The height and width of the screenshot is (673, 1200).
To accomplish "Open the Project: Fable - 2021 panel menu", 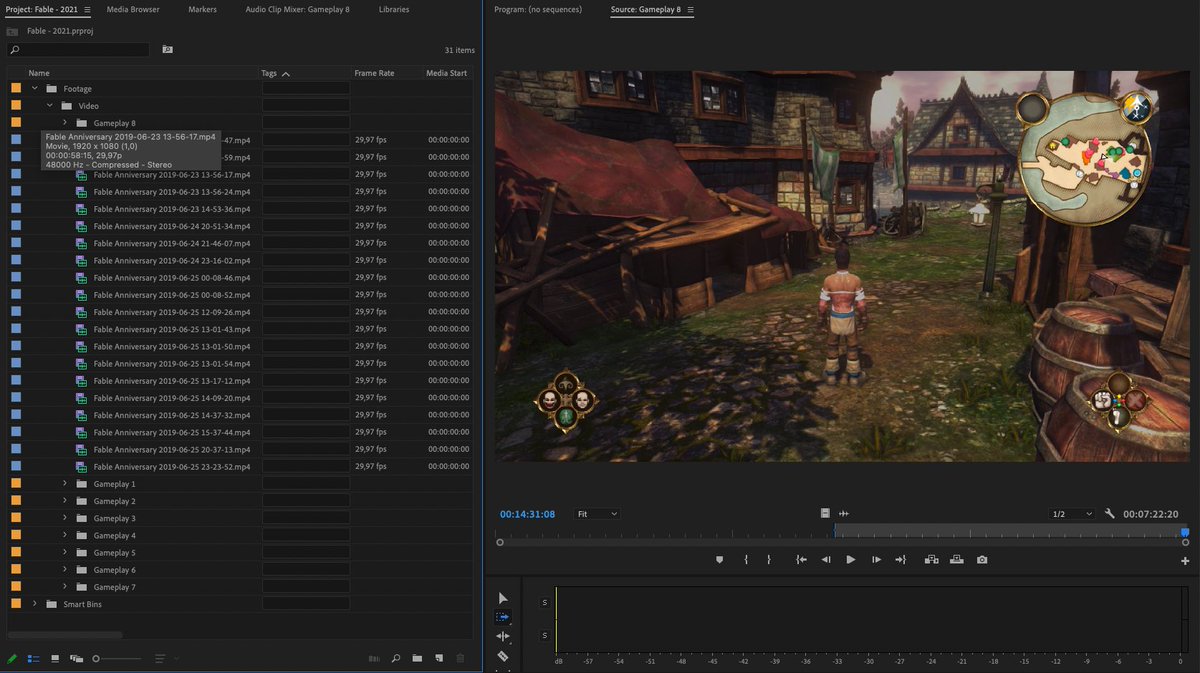I will (x=86, y=10).
